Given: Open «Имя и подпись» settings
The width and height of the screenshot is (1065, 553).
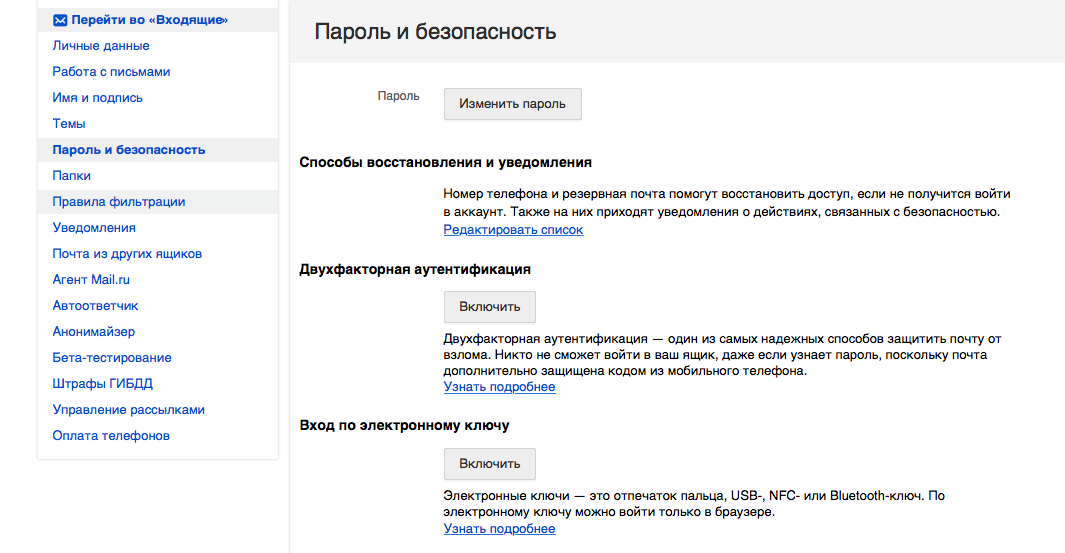Looking at the screenshot, I should [x=97, y=98].
